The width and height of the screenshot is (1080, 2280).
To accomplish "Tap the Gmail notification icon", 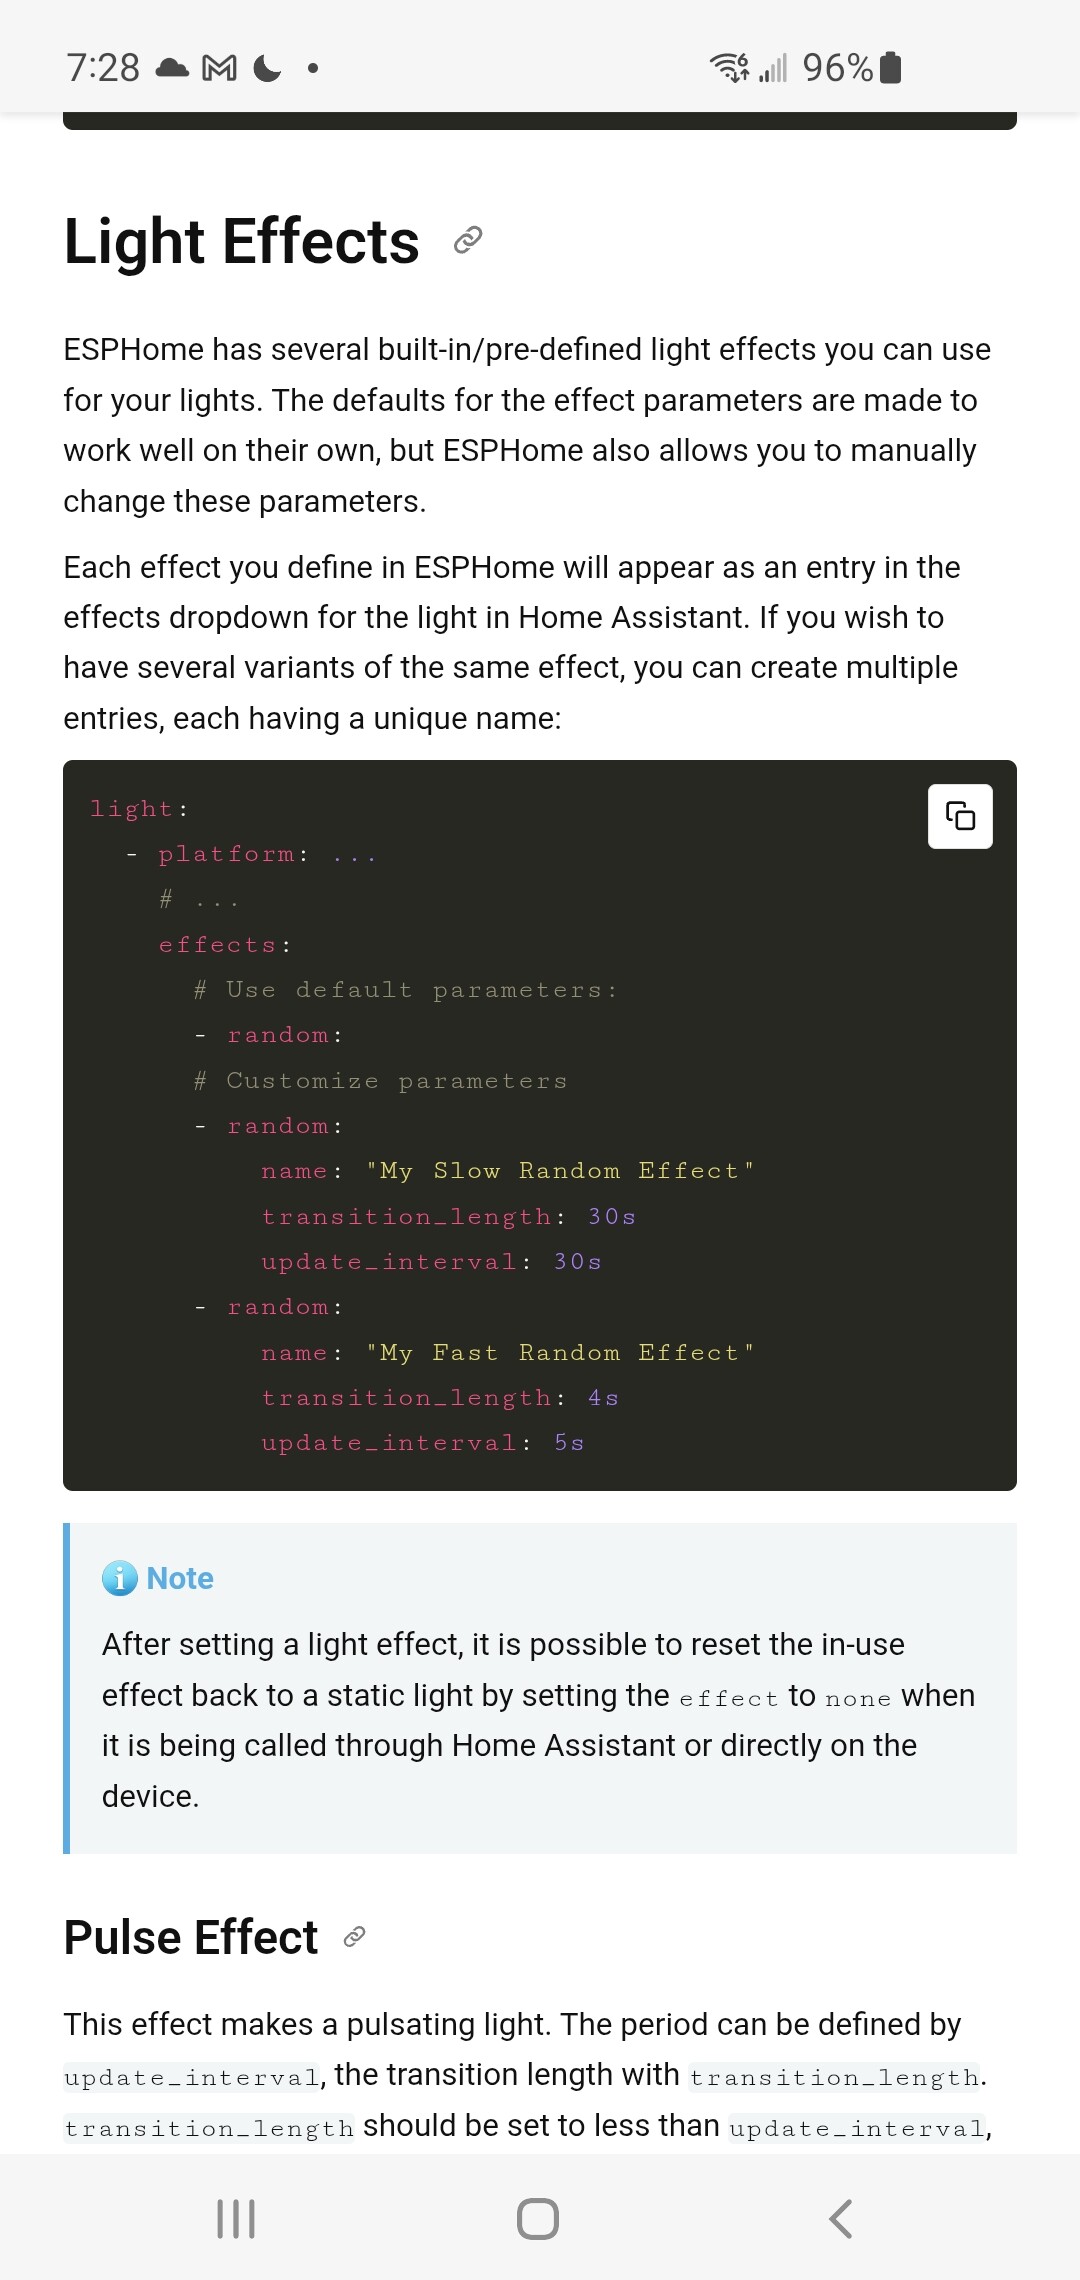I will [x=220, y=68].
